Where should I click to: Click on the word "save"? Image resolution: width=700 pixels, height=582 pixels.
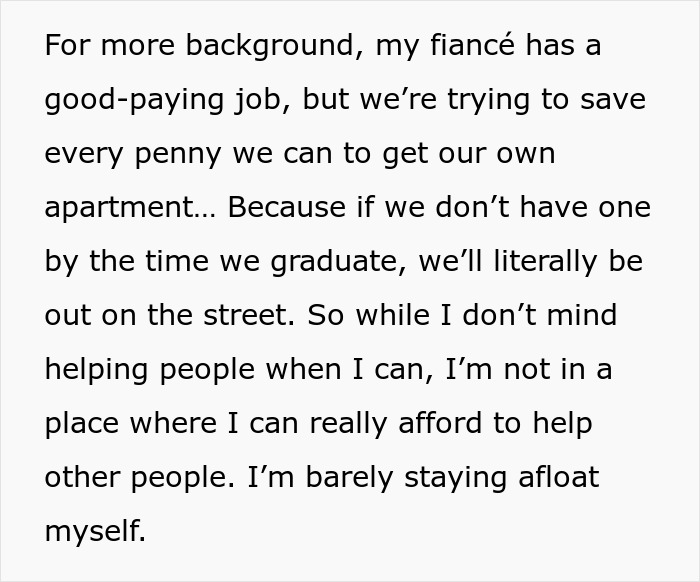(x=609, y=101)
